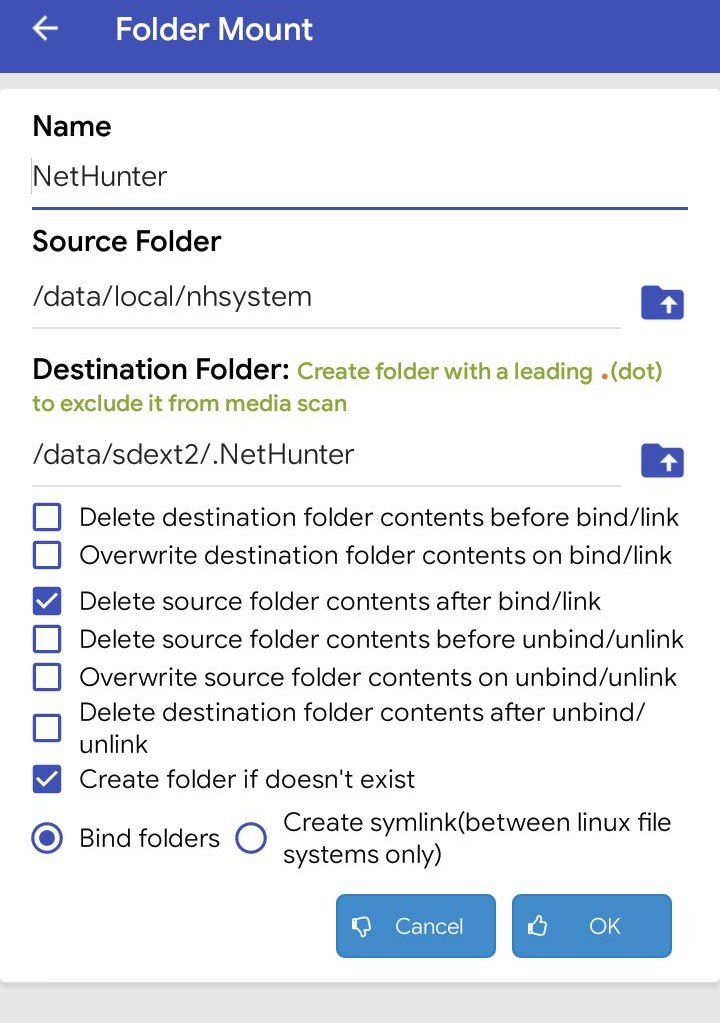Click the thumbs-up icon on OK

pyautogui.click(x=537, y=925)
